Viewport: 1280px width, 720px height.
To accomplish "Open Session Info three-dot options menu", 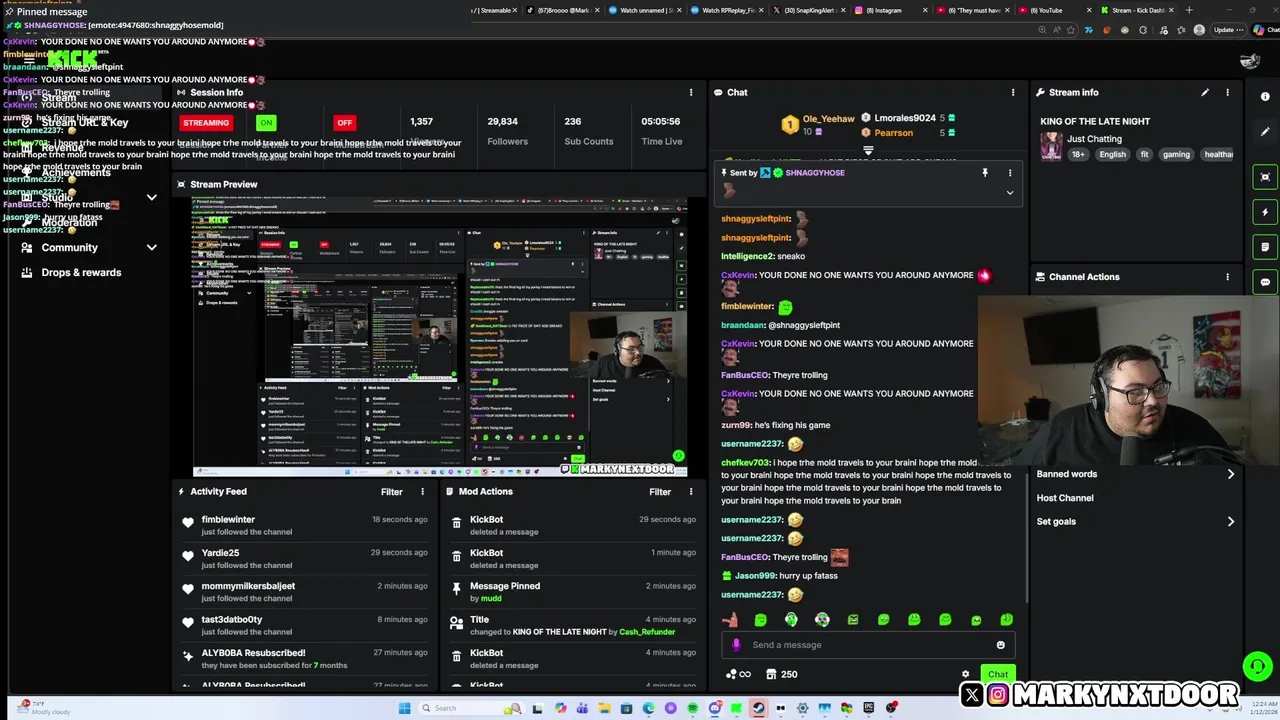I will point(691,92).
